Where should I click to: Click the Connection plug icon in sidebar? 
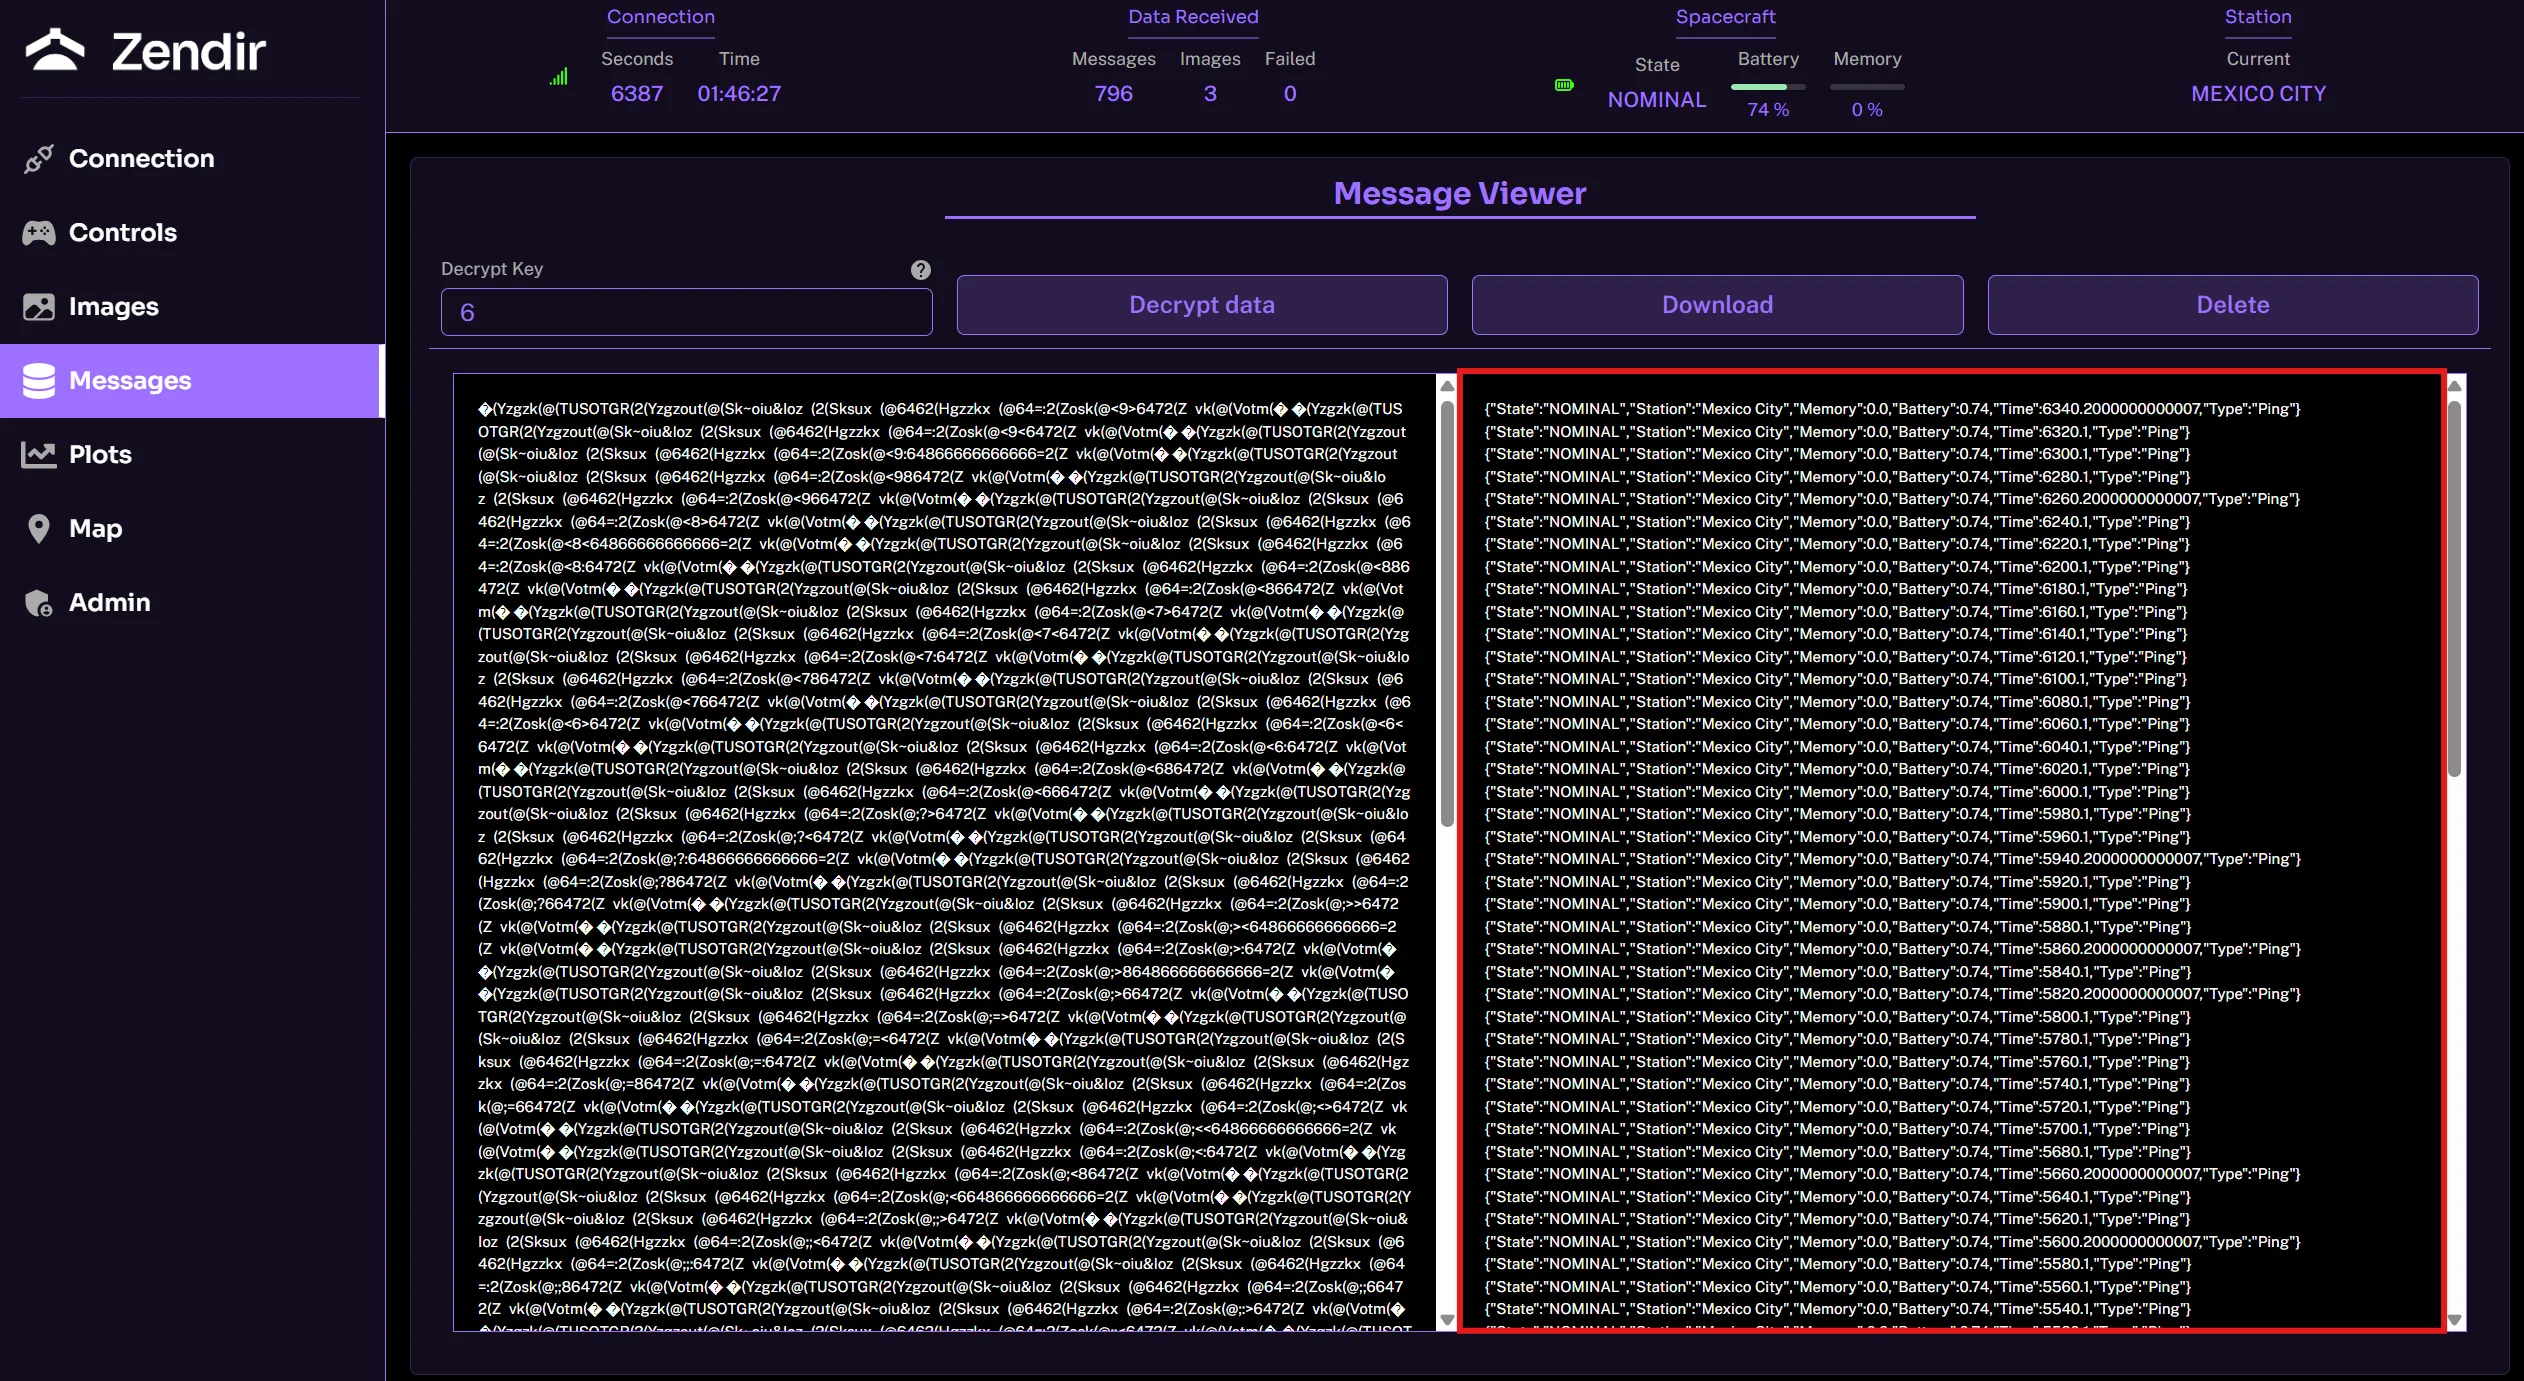(x=38, y=159)
